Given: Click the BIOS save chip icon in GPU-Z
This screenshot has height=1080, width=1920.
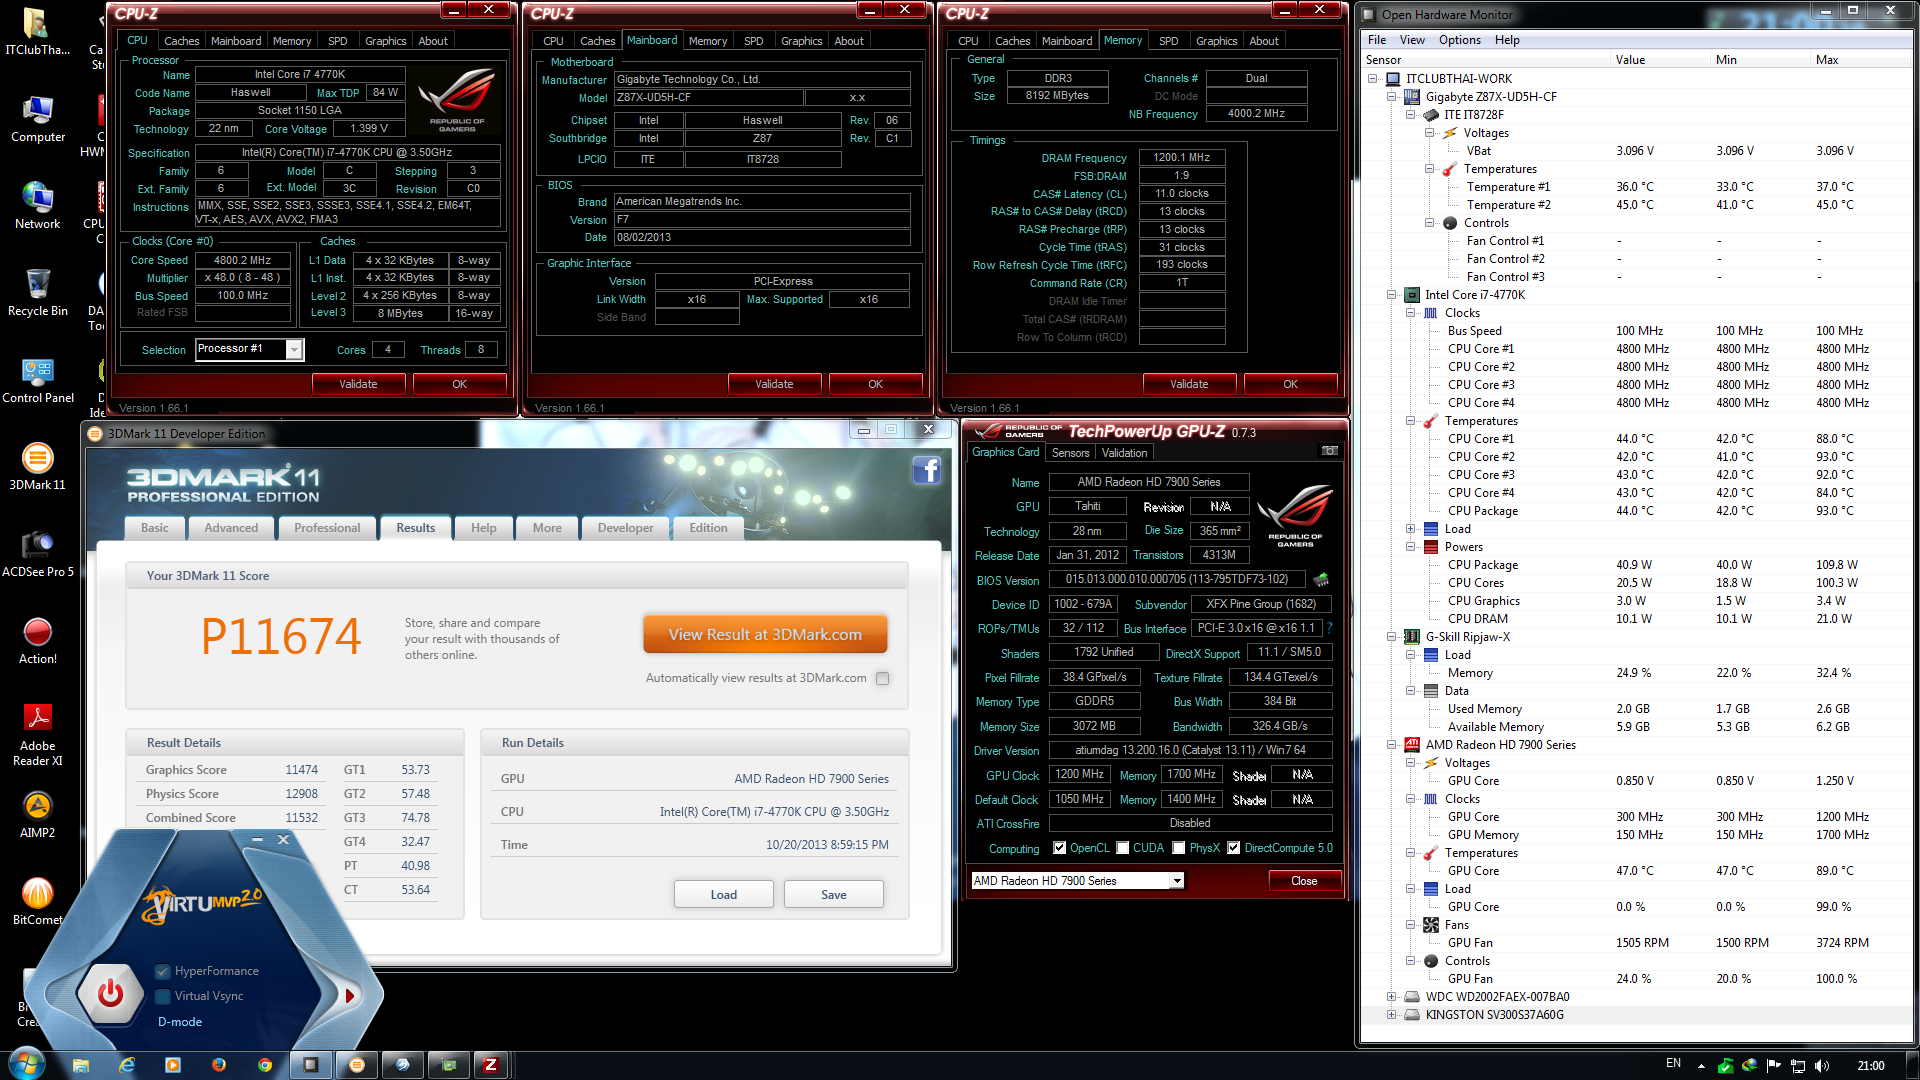Looking at the screenshot, I should pos(1321,579).
